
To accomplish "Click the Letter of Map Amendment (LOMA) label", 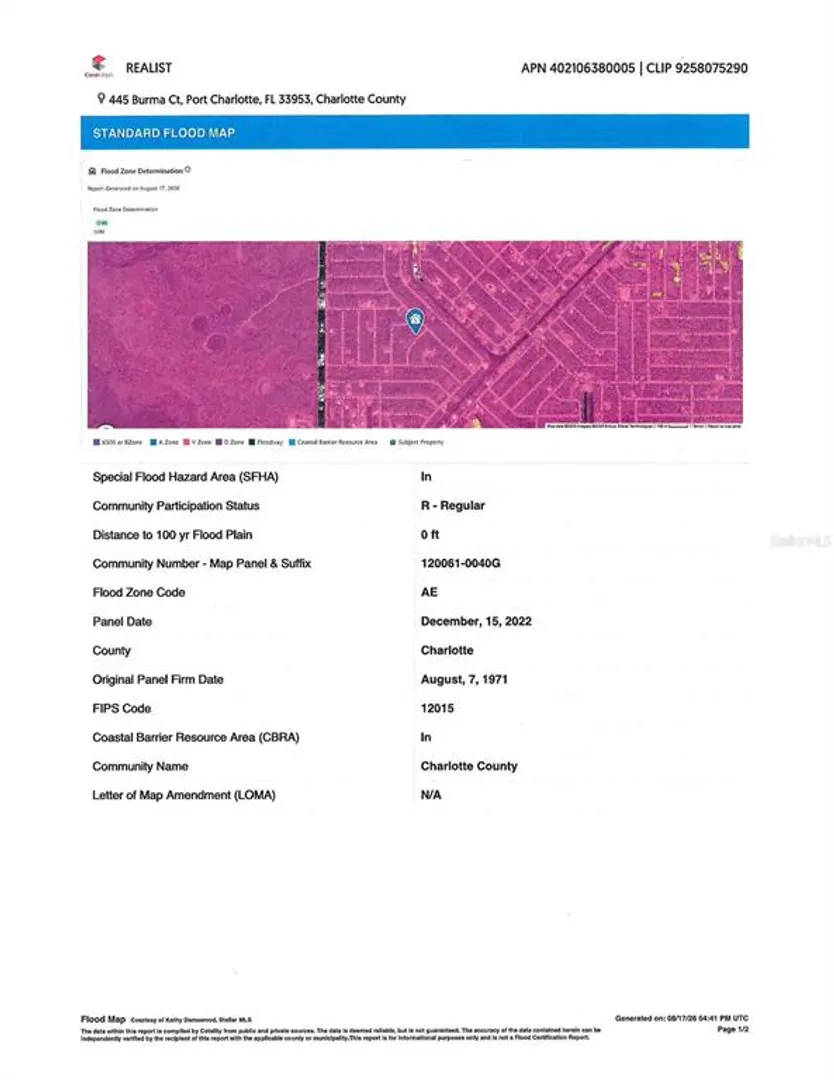I will 184,795.
